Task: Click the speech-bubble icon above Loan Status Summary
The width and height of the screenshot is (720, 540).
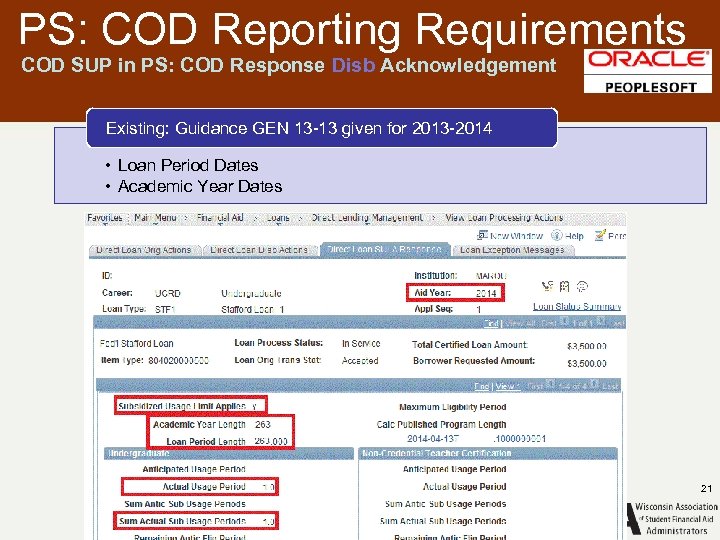Action: pyautogui.click(x=582, y=287)
